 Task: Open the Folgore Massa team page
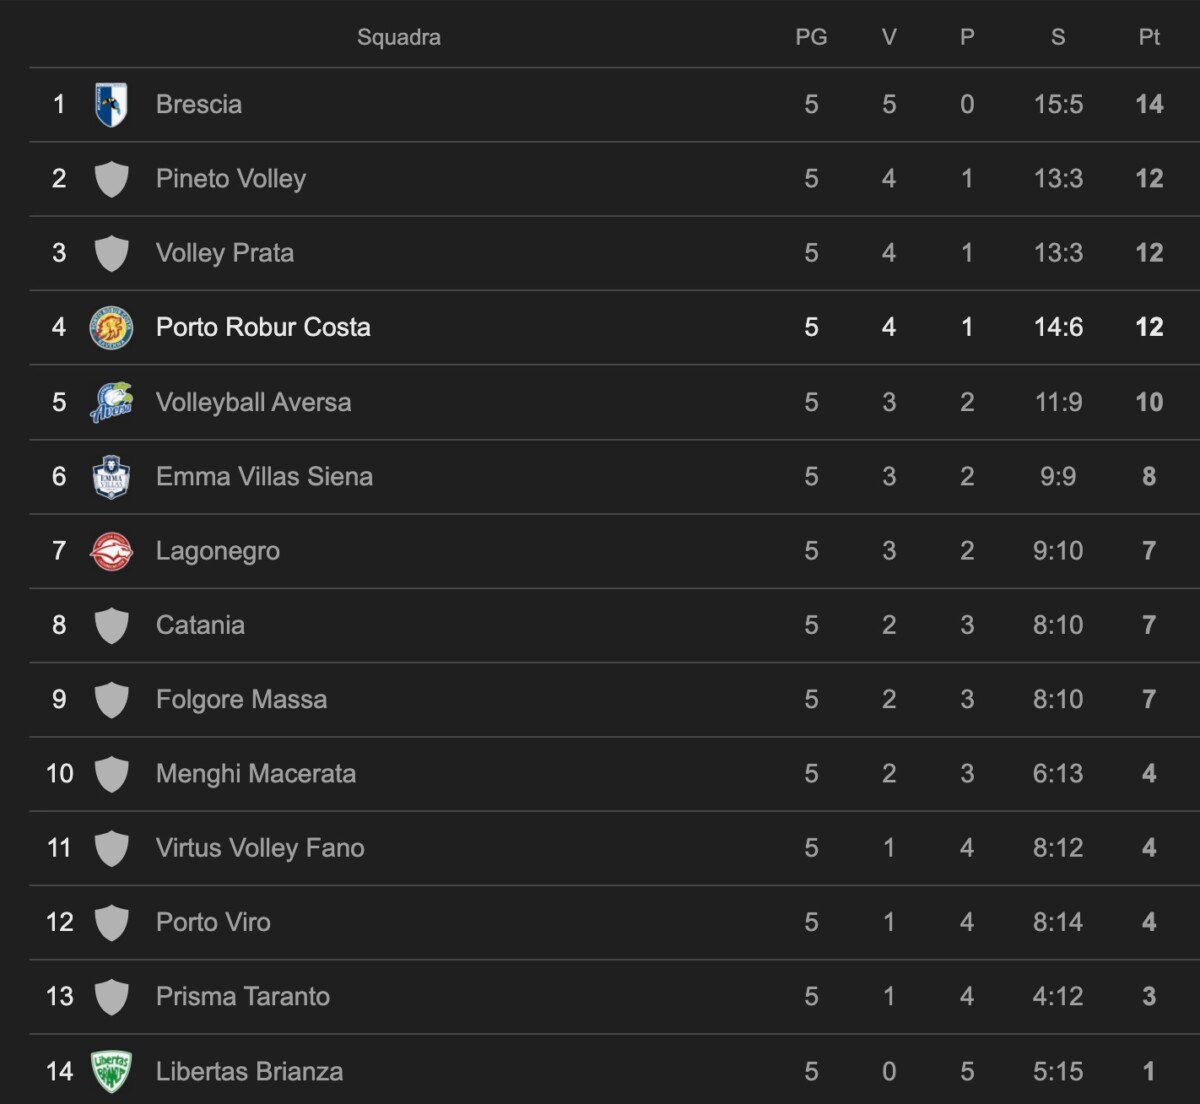241,699
